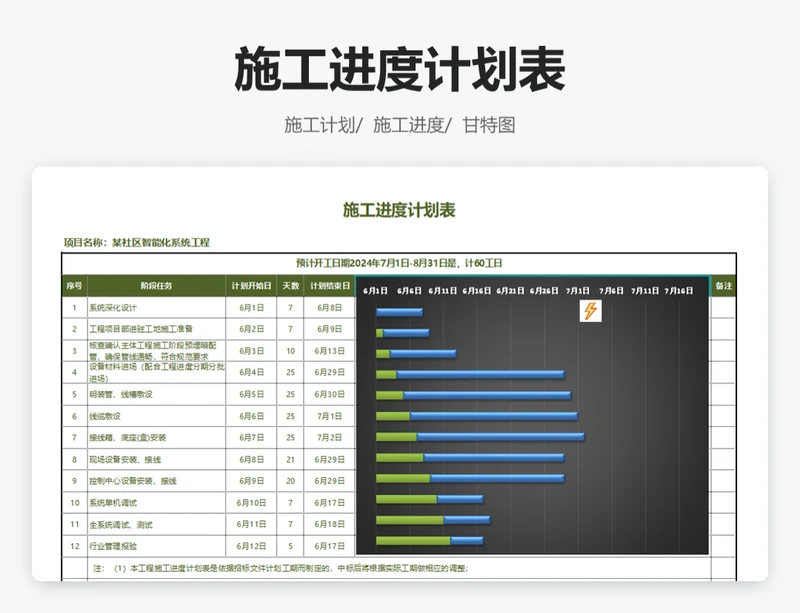800x613 pixels.
Task: Click the 7月1日 axis label in the chart
Action: [578, 291]
